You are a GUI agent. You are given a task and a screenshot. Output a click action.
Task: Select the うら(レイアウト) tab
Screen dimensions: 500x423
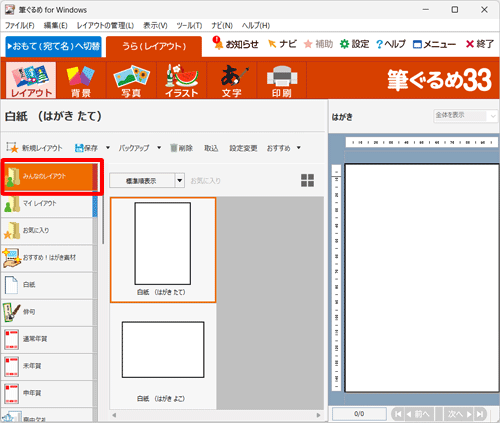(154, 46)
